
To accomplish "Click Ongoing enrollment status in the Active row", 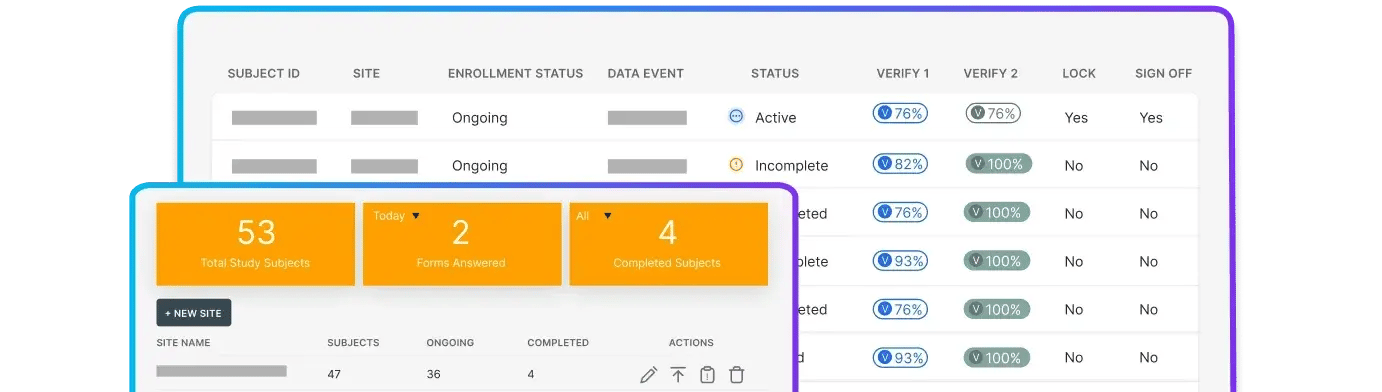I will 479,117.
